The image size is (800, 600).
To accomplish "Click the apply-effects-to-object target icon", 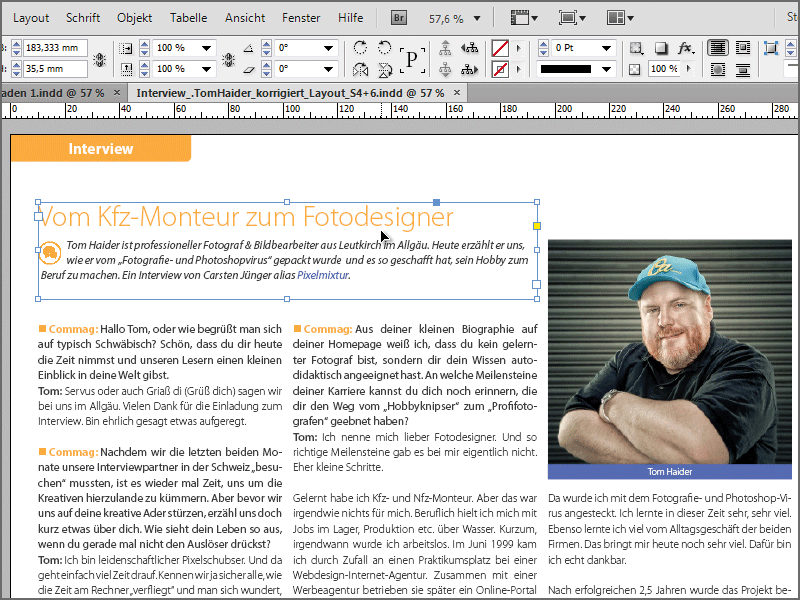I will click(x=636, y=48).
